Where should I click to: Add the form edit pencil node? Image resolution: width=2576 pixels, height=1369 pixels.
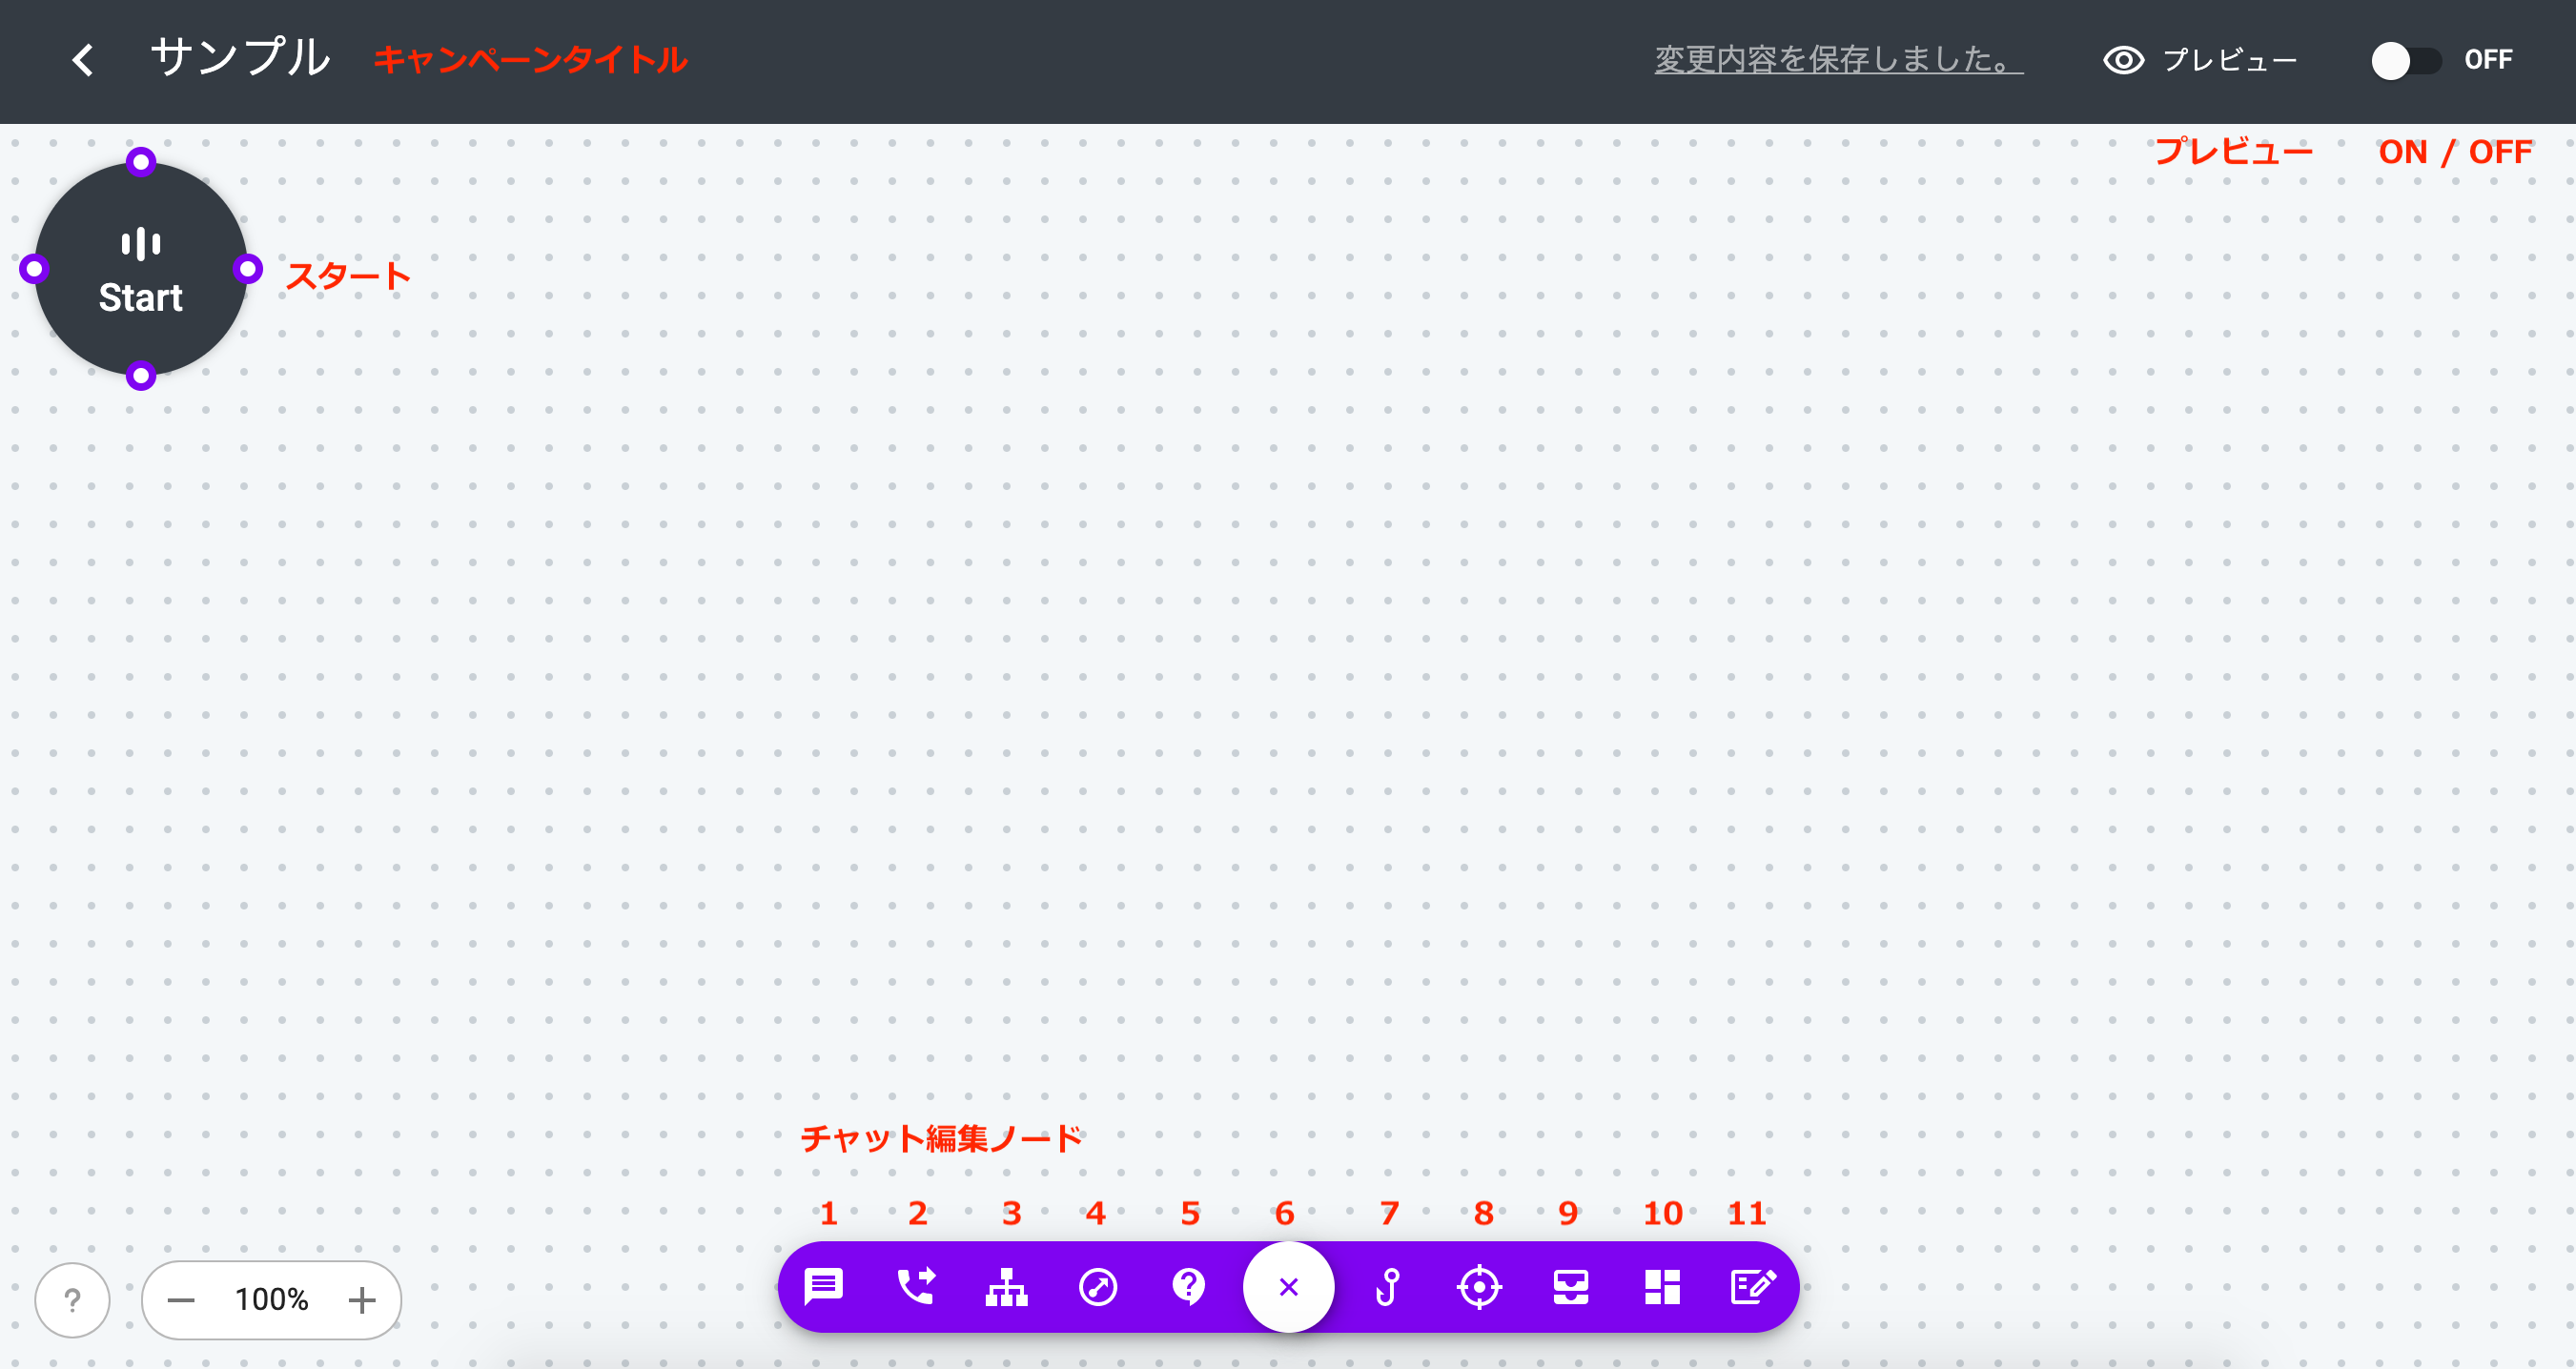pos(1753,1287)
